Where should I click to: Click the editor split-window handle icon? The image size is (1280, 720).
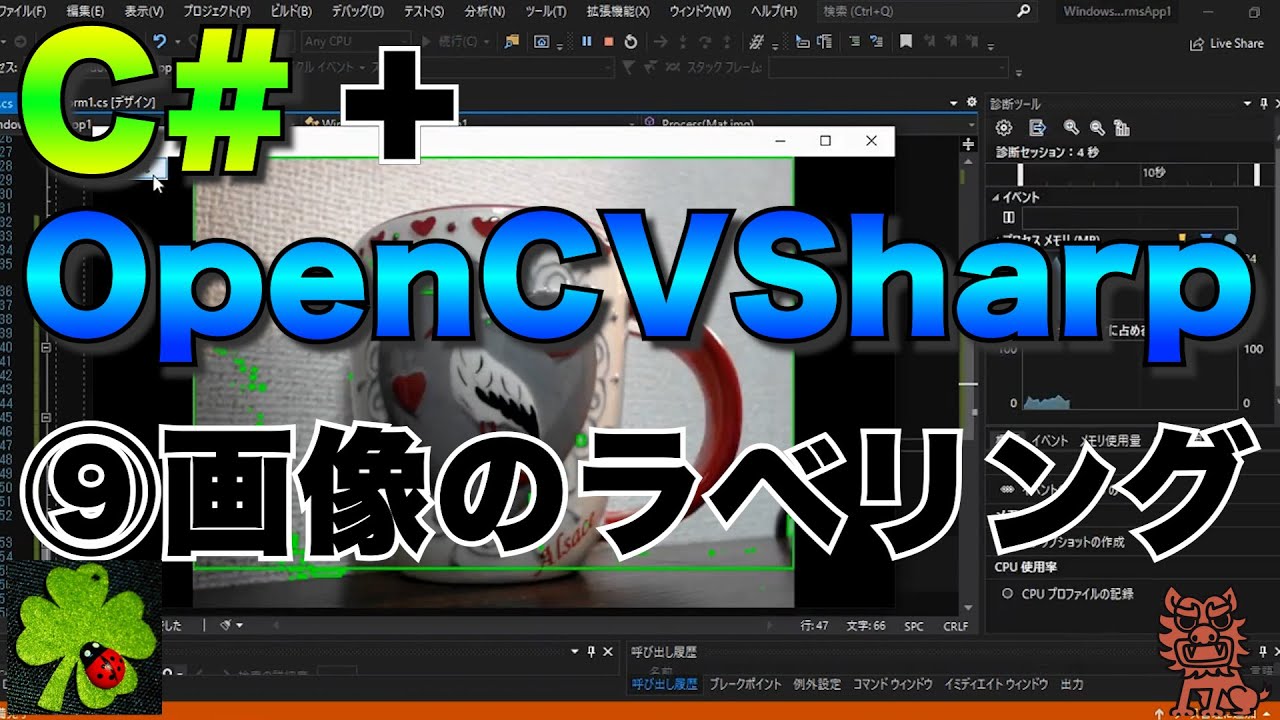tap(968, 145)
